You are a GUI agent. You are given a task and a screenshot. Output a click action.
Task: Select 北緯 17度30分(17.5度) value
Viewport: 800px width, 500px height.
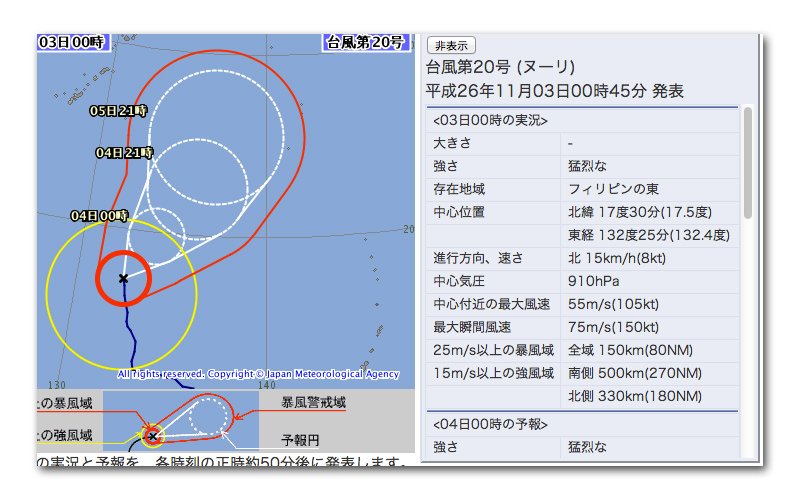(x=640, y=212)
